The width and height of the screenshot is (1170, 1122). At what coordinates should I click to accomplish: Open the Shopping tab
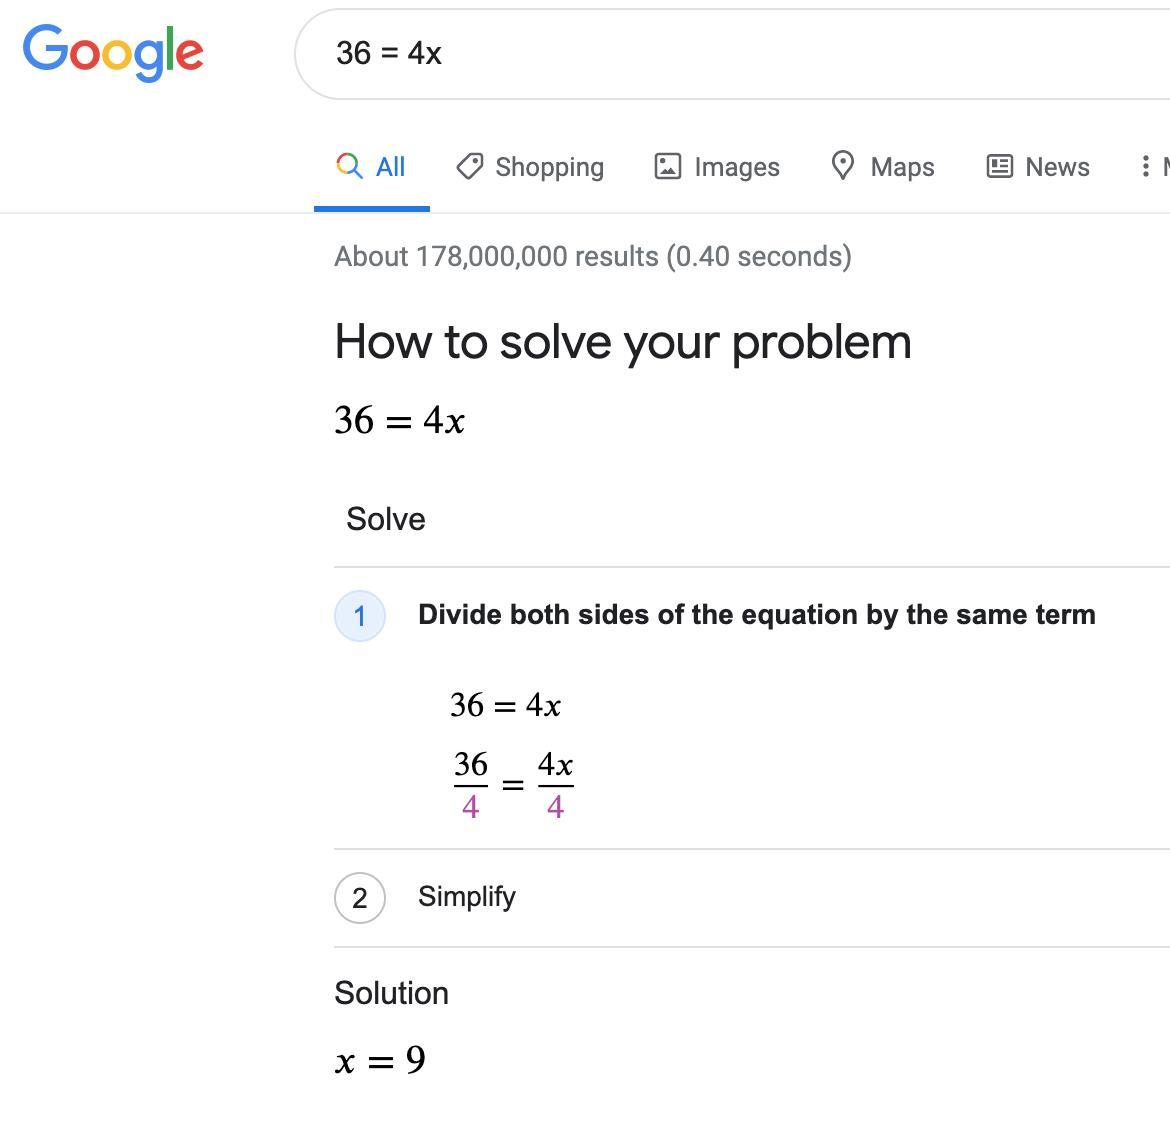[549, 167]
